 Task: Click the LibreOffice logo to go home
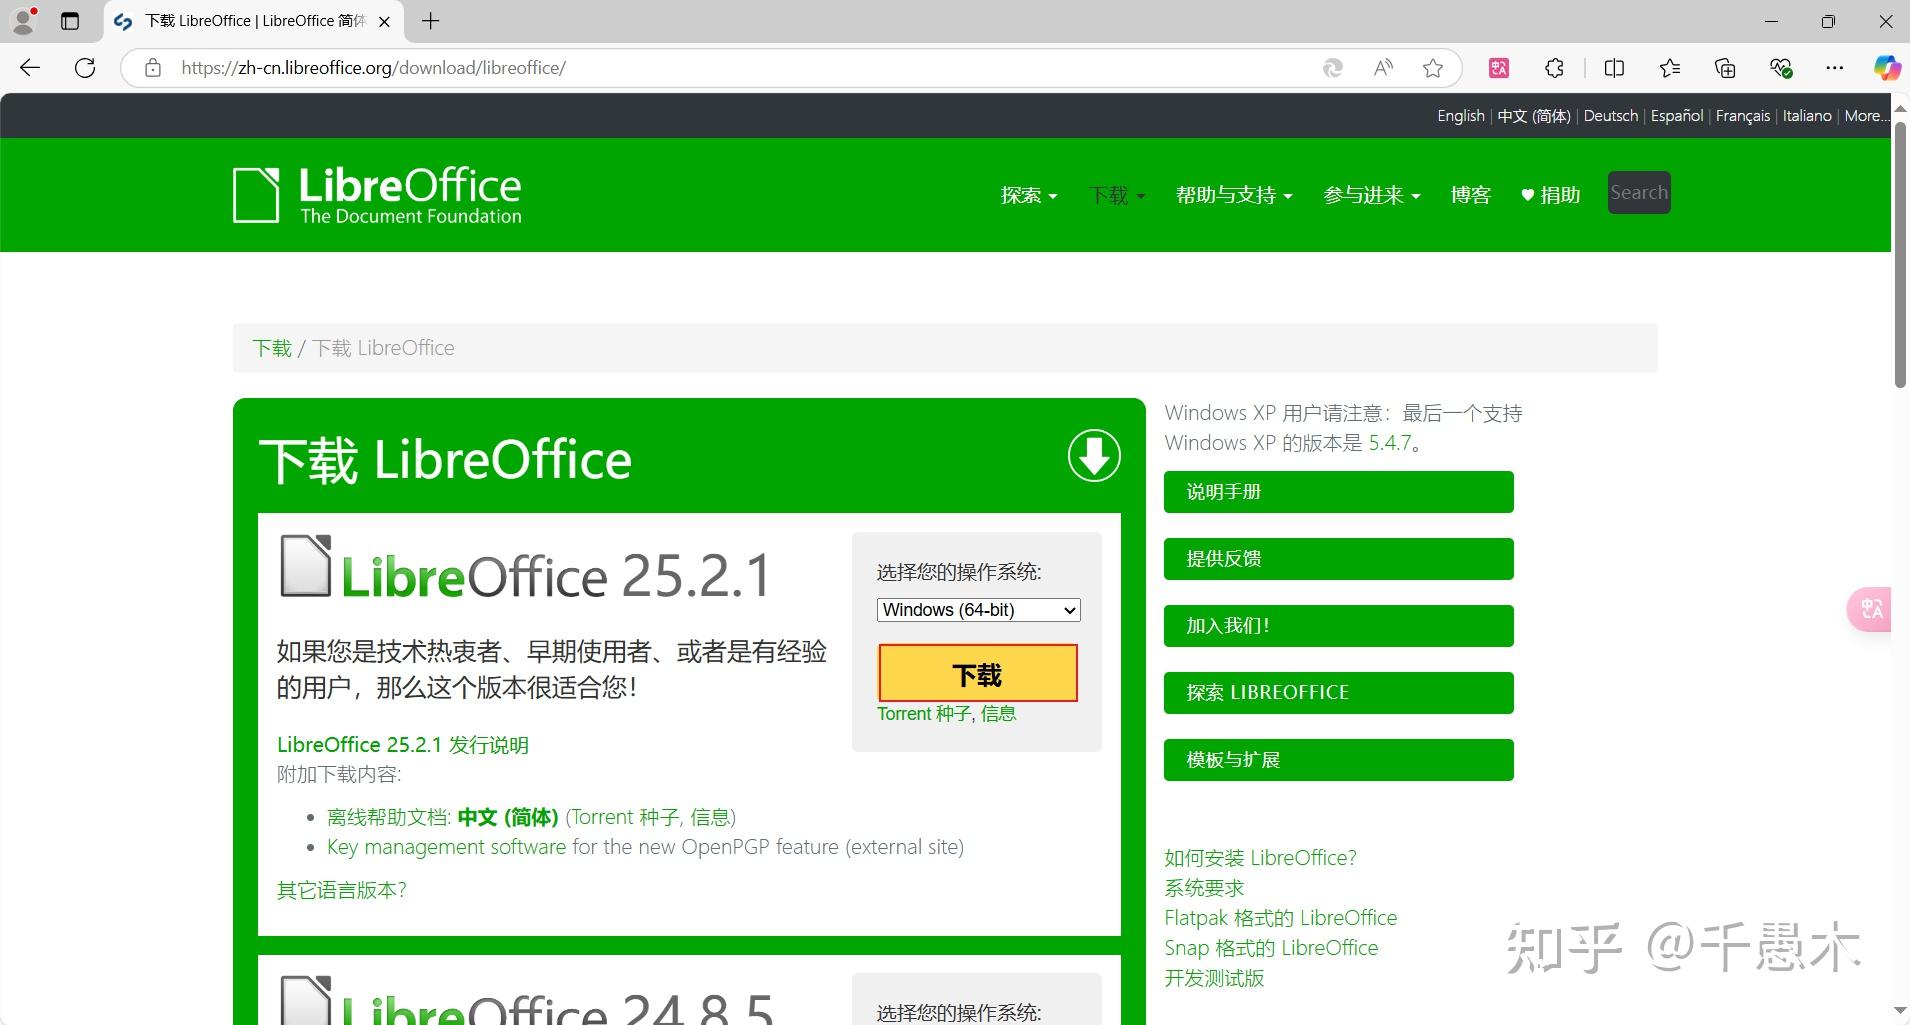tap(376, 193)
